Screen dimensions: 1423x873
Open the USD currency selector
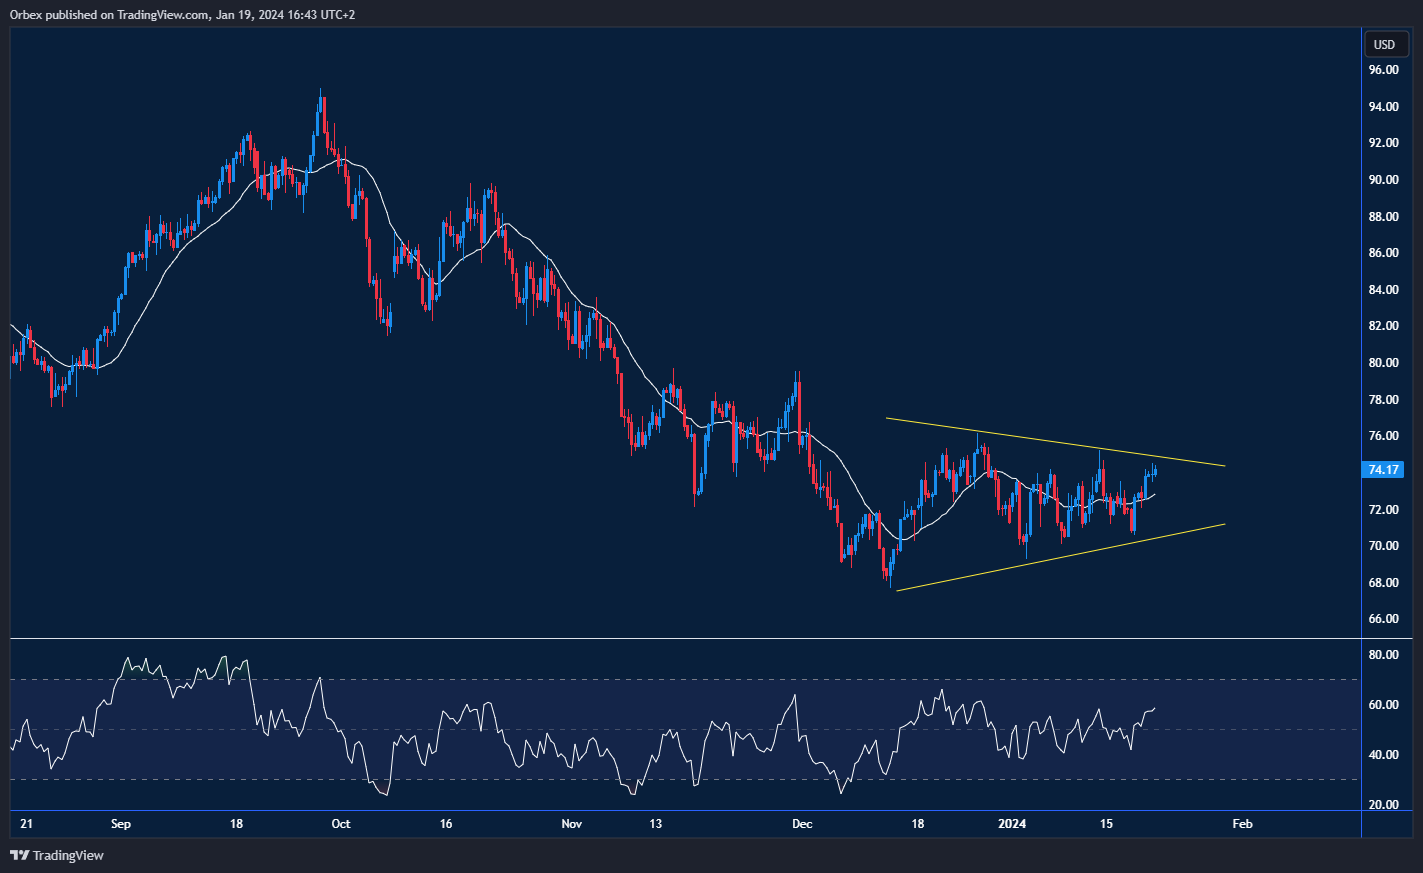1384,44
